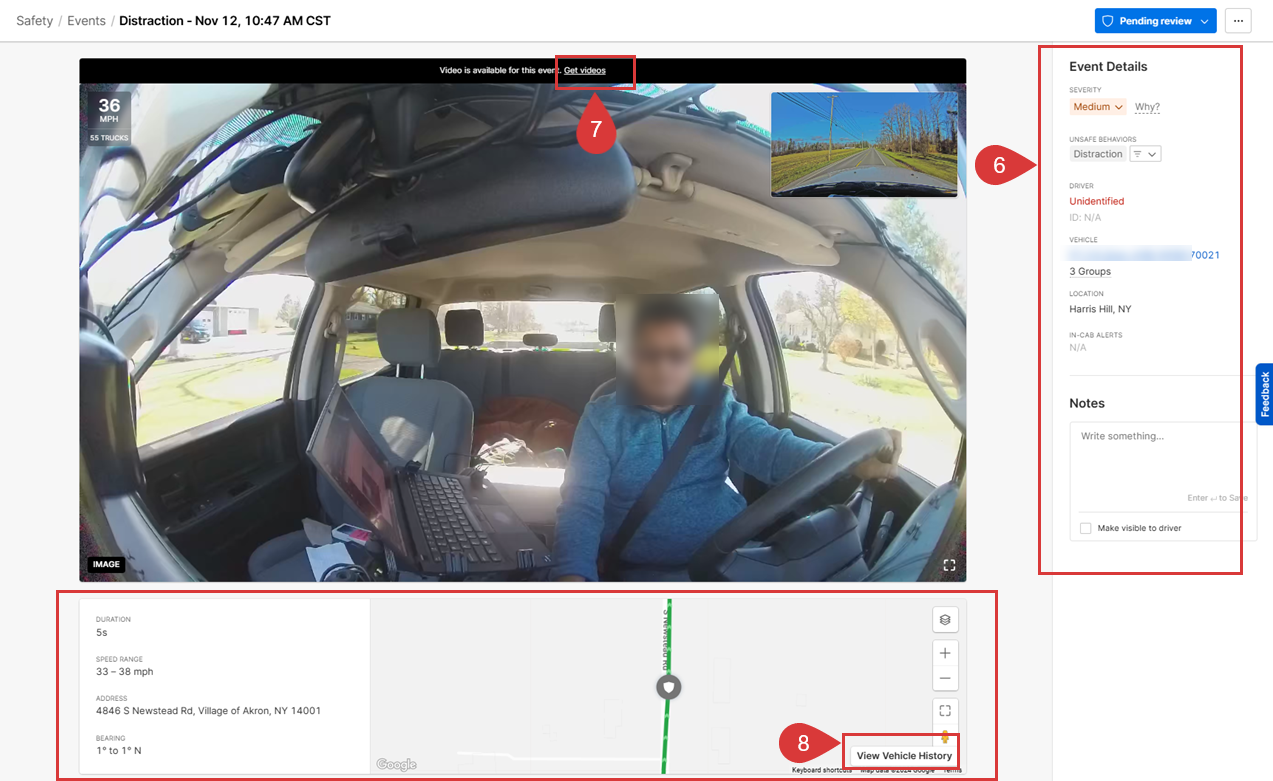Image resolution: width=1273 pixels, height=781 pixels.
Task: Enable Make visible to driver checkbox
Action: (x=1086, y=528)
